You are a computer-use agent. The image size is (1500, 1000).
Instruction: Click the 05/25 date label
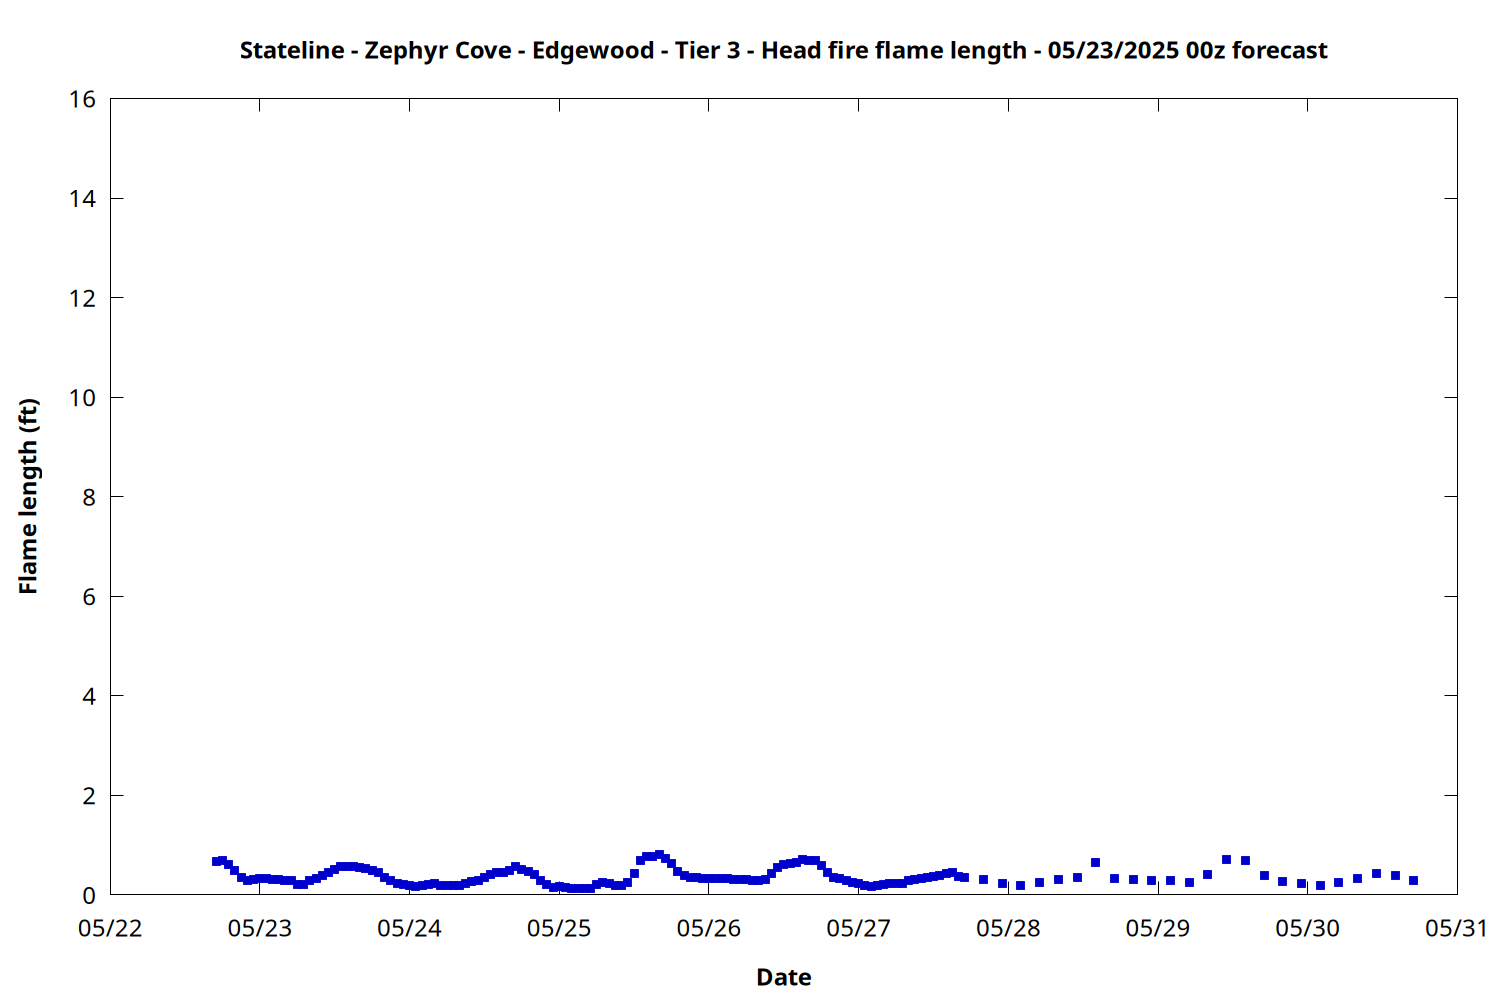559,928
